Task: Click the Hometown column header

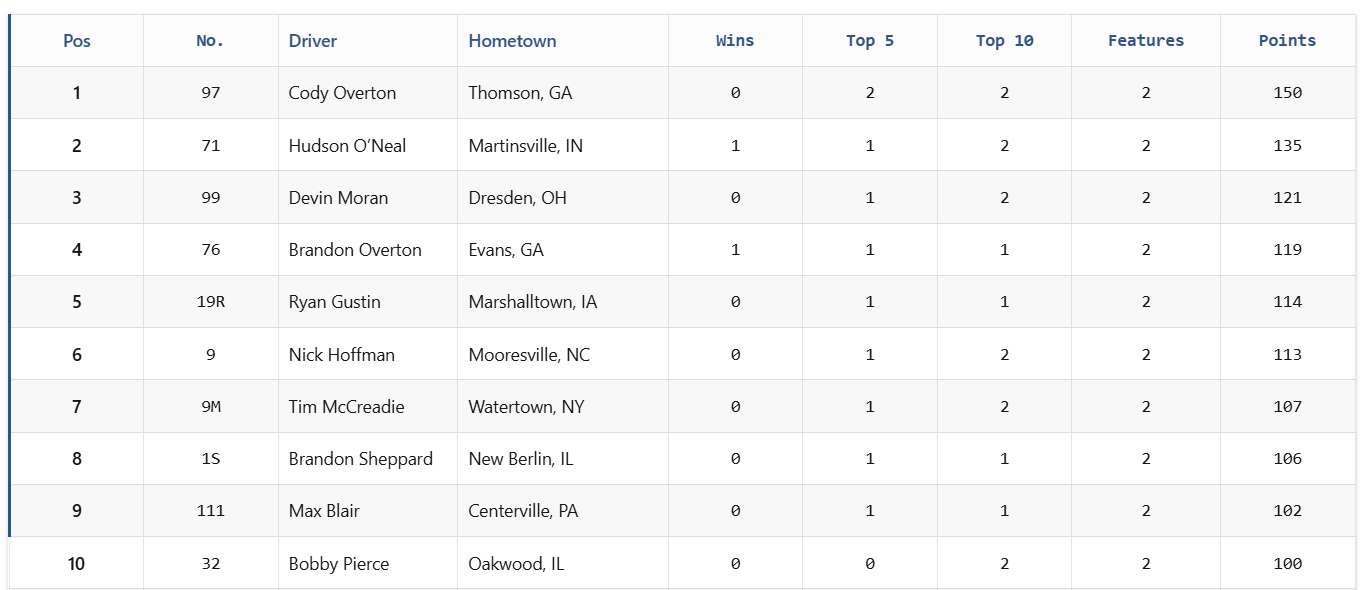Action: point(512,41)
